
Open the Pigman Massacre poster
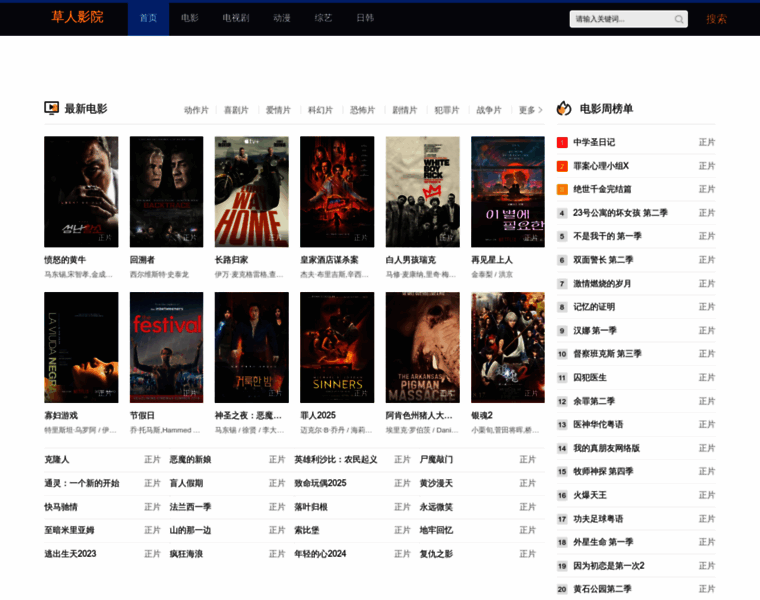(423, 347)
